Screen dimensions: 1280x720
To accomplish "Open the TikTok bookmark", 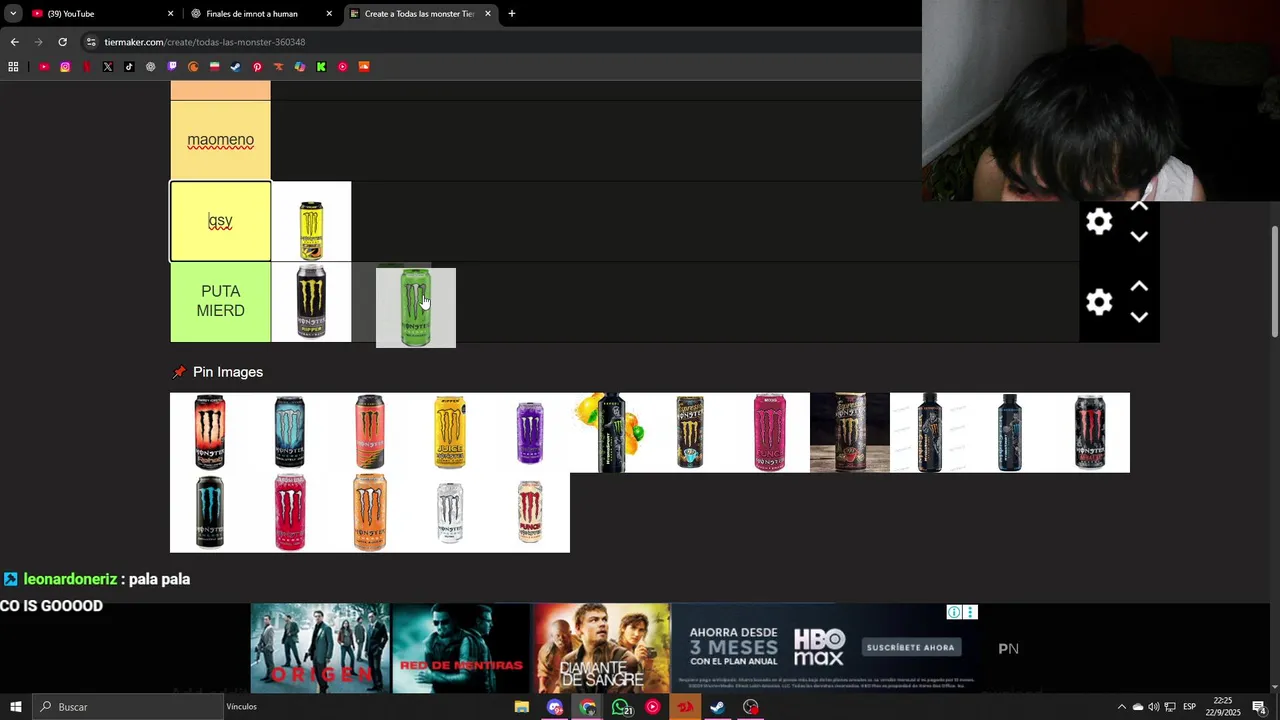I will [x=129, y=67].
